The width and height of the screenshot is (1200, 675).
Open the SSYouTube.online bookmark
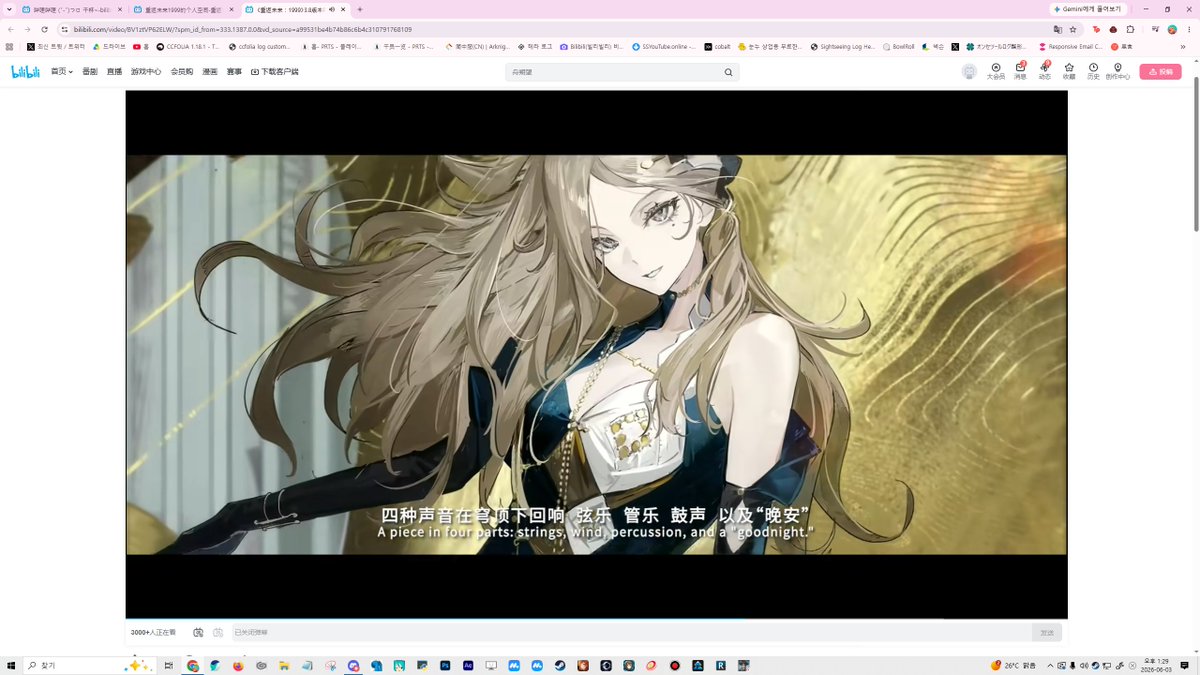(663, 46)
